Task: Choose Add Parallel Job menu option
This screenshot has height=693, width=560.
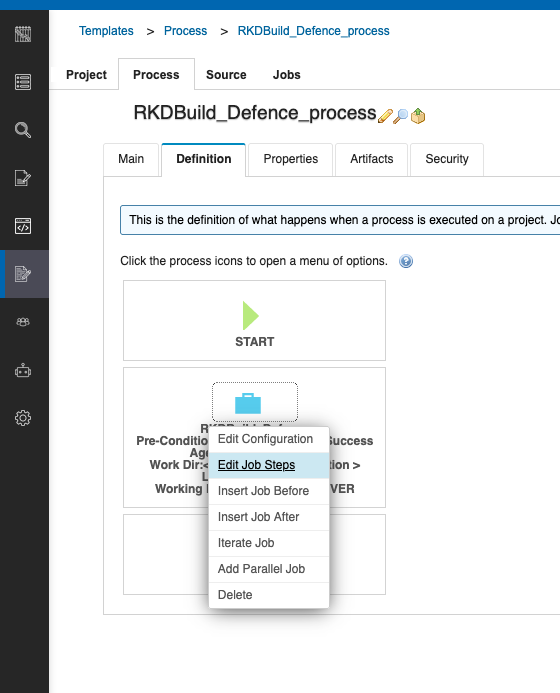Action: tap(269, 569)
